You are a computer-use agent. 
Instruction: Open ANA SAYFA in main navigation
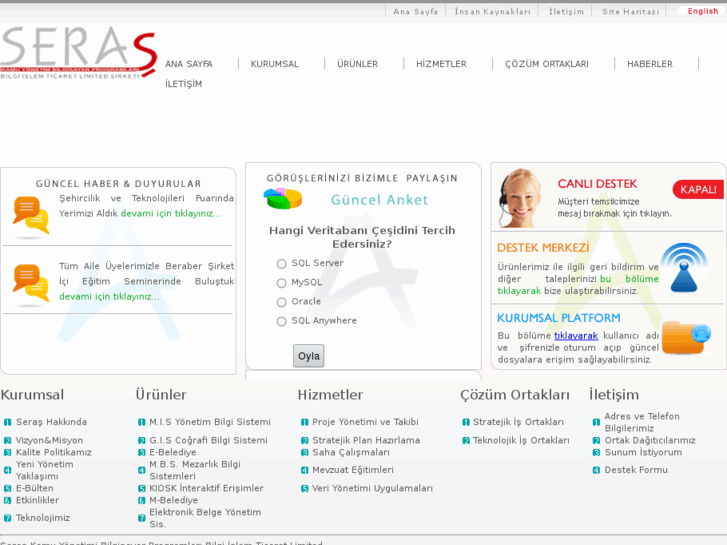(189, 64)
